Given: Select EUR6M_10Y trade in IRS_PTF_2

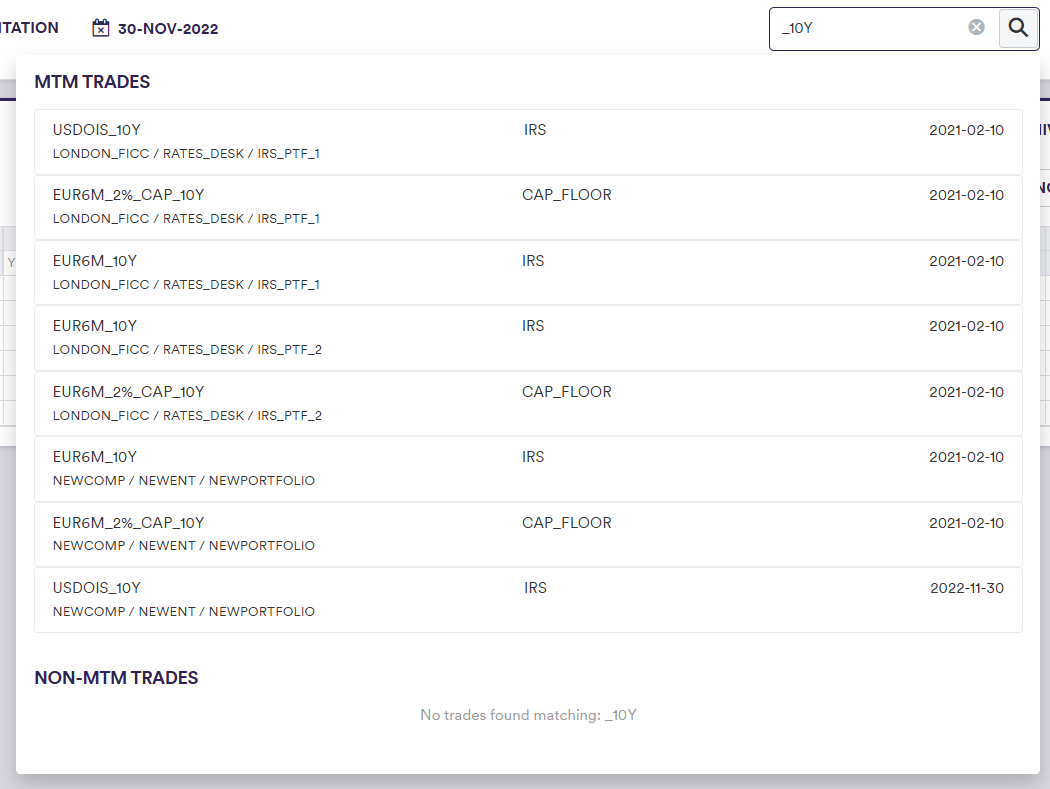Looking at the screenshot, I should click(x=528, y=338).
